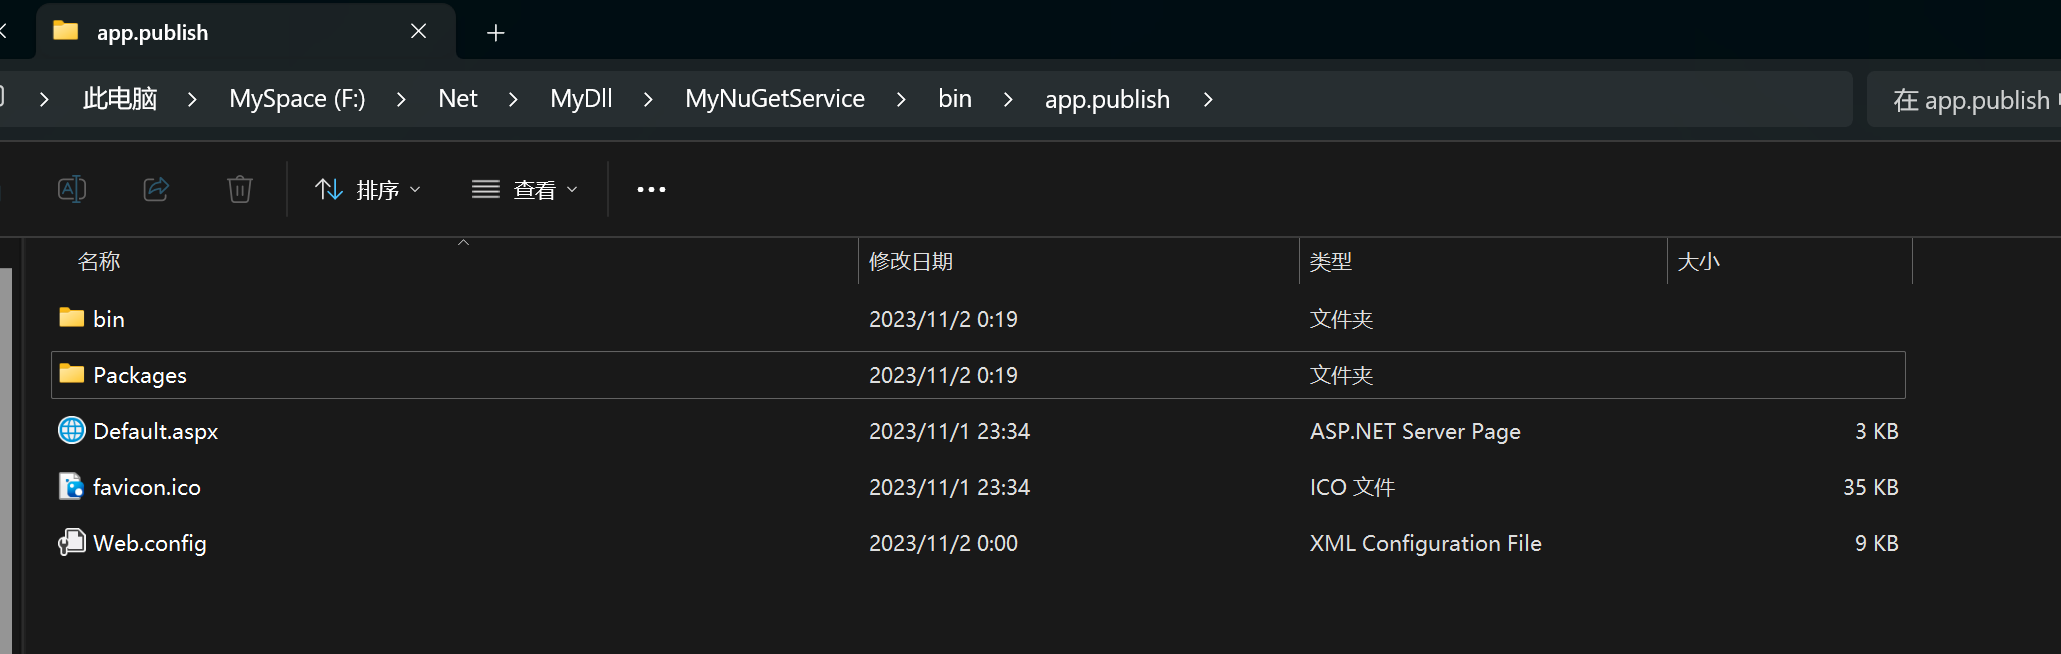Expand chevron after MyDll breadcrumb
The width and height of the screenshot is (2061, 654).
(648, 99)
